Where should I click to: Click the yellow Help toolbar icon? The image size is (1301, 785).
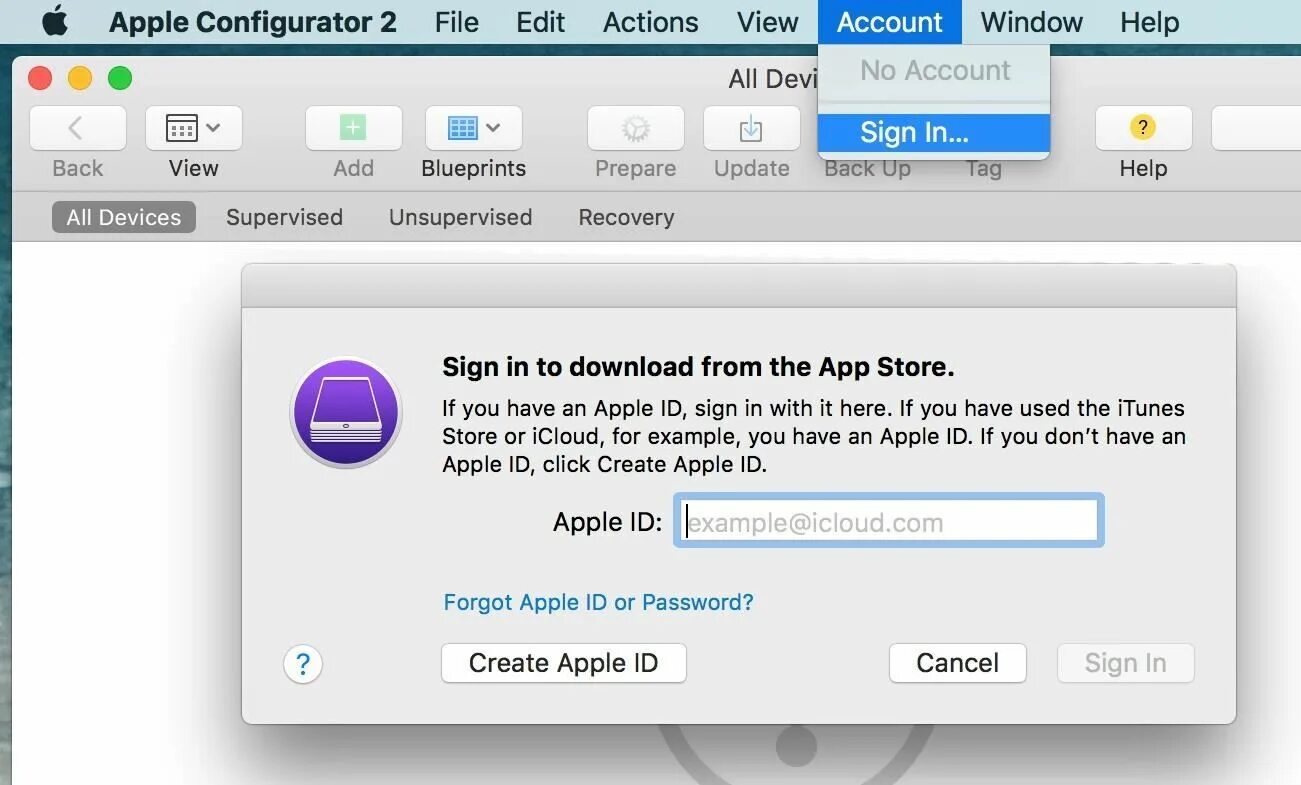click(1143, 128)
